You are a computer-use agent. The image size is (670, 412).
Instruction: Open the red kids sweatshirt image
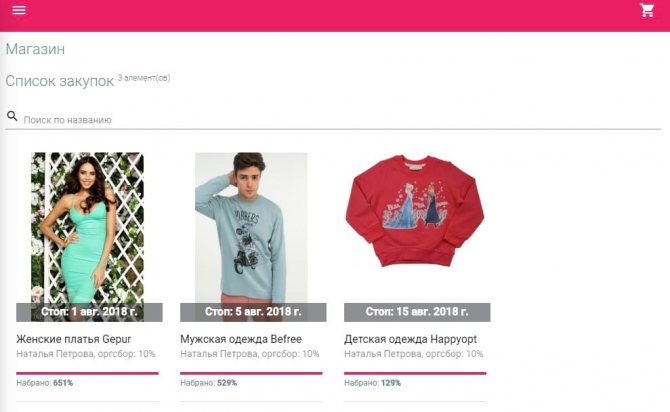(x=415, y=212)
